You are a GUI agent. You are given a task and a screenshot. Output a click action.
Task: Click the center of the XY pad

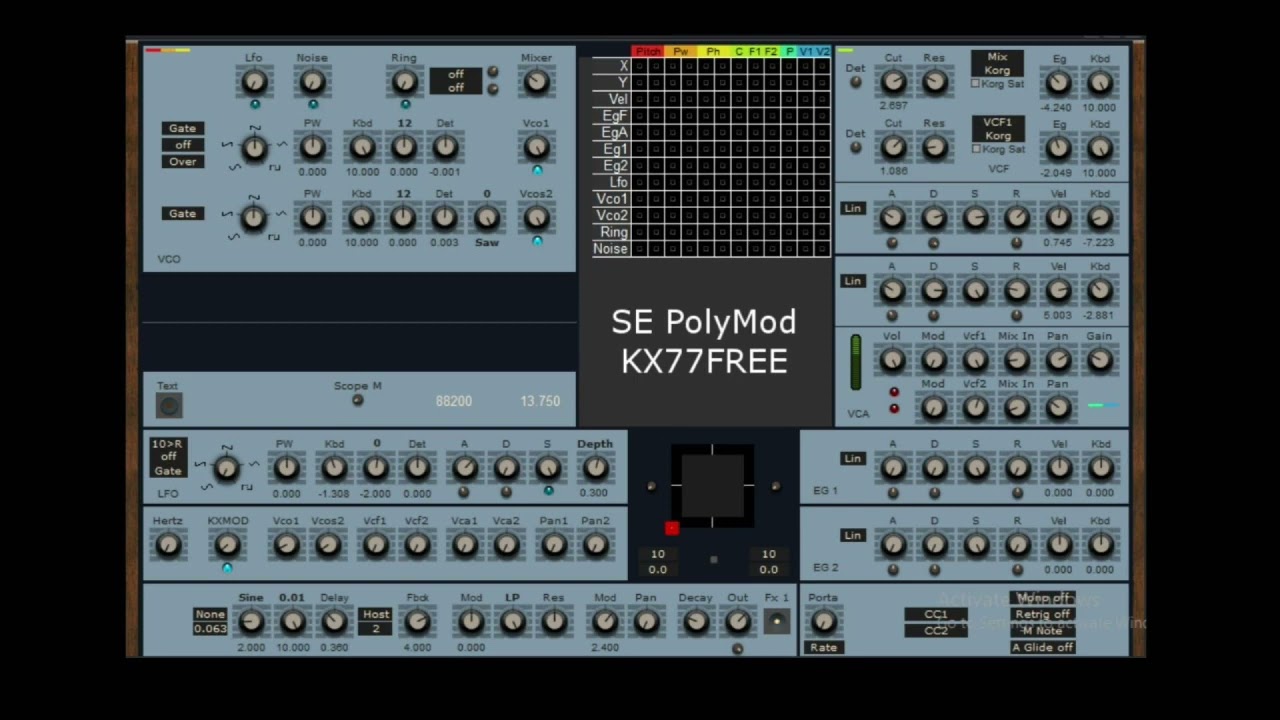coord(713,485)
